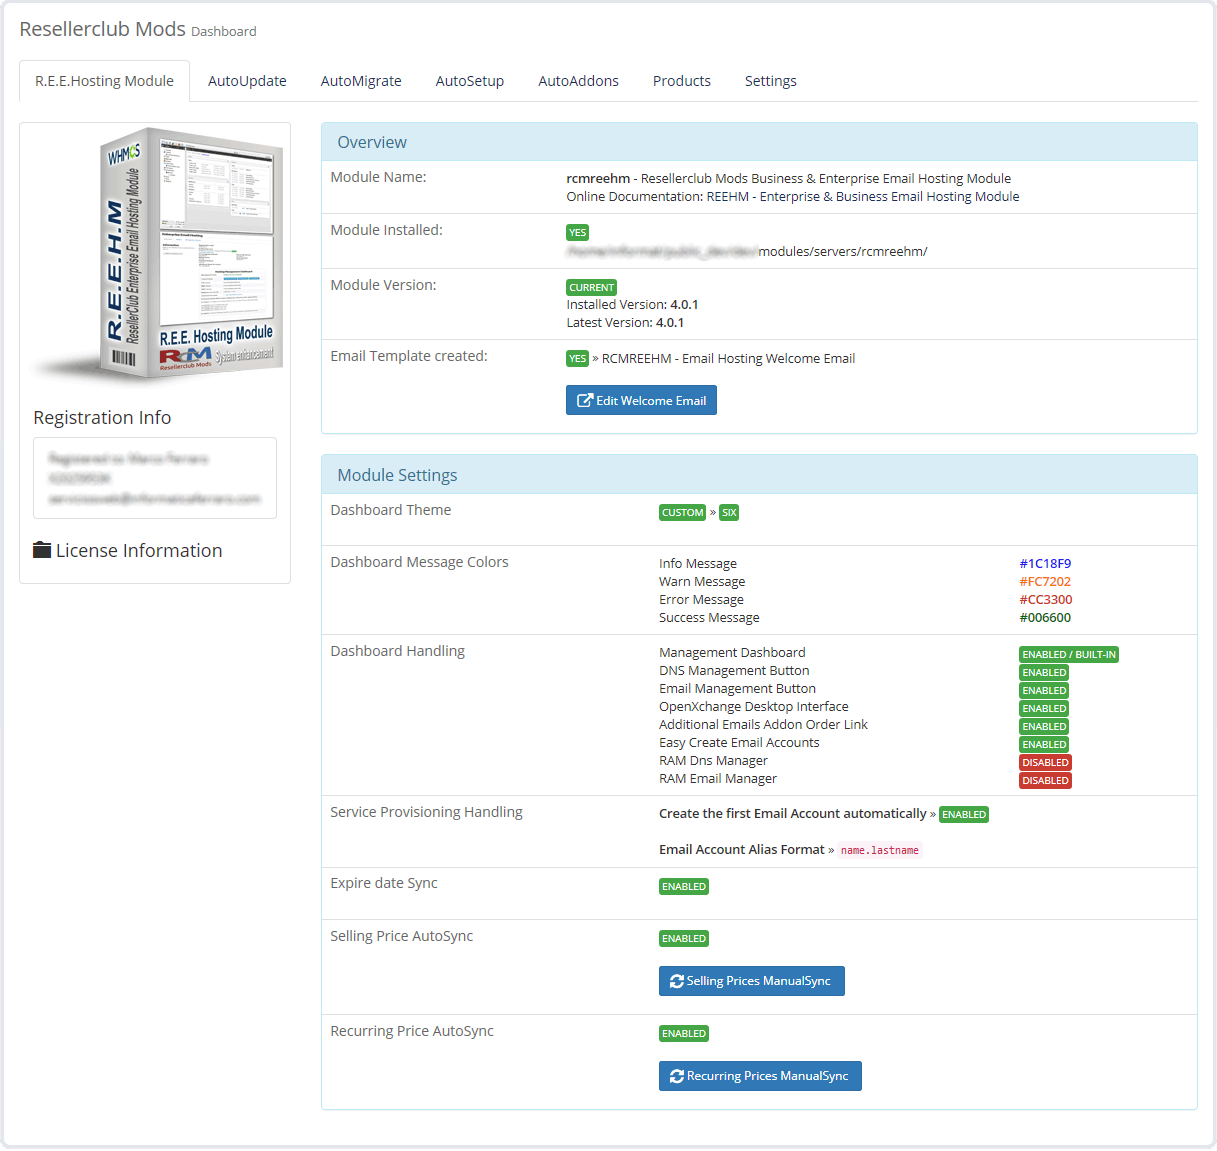This screenshot has height=1151, width=1217.
Task: Open the REEHM online documentation link text
Action: pyautogui.click(x=863, y=197)
